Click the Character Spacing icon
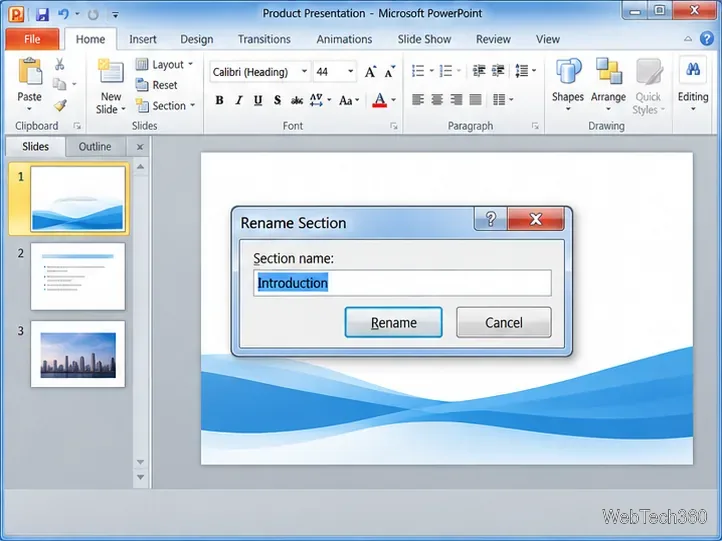Viewport: 722px width, 541px height. [316, 99]
